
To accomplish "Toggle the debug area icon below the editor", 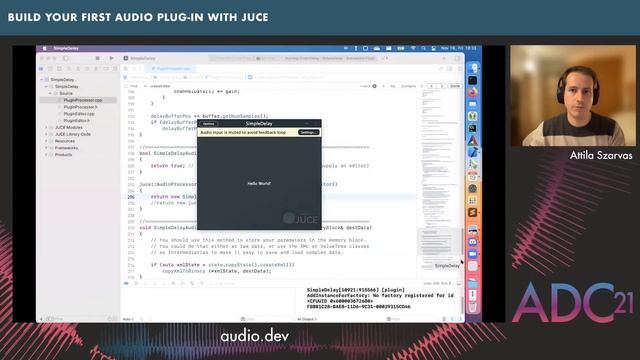I will tap(126, 283).
